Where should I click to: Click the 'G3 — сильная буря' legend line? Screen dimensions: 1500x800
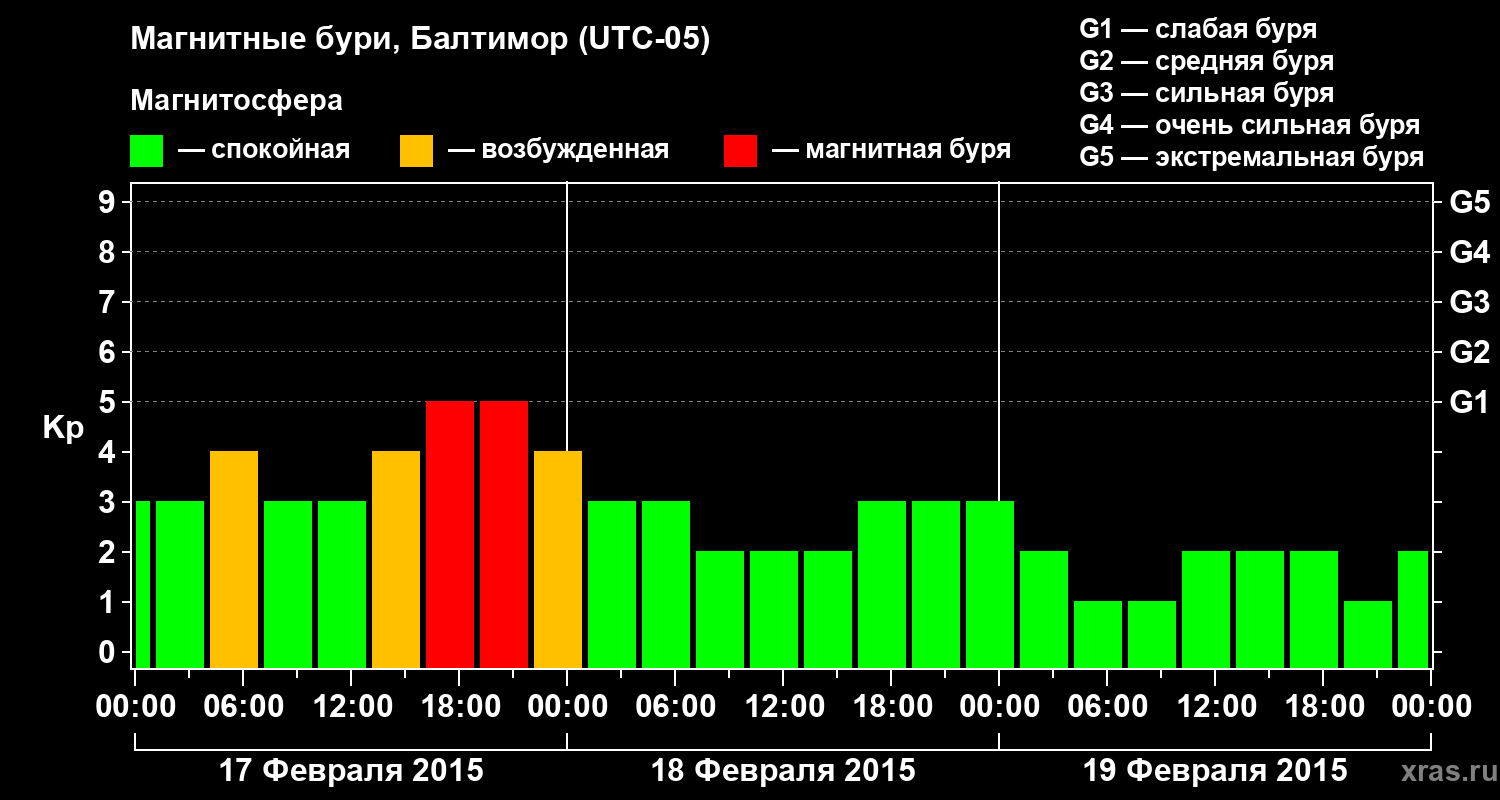coord(1207,93)
